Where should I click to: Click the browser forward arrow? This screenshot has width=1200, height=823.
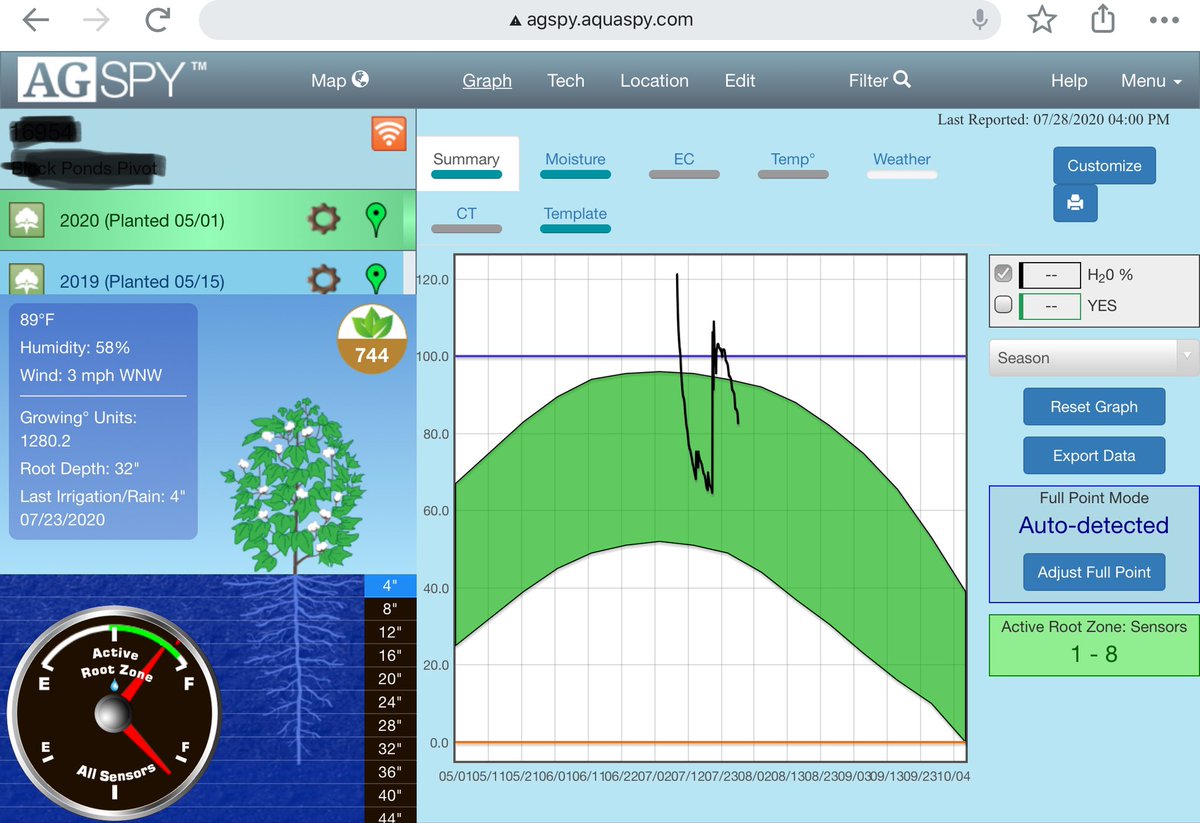96,20
